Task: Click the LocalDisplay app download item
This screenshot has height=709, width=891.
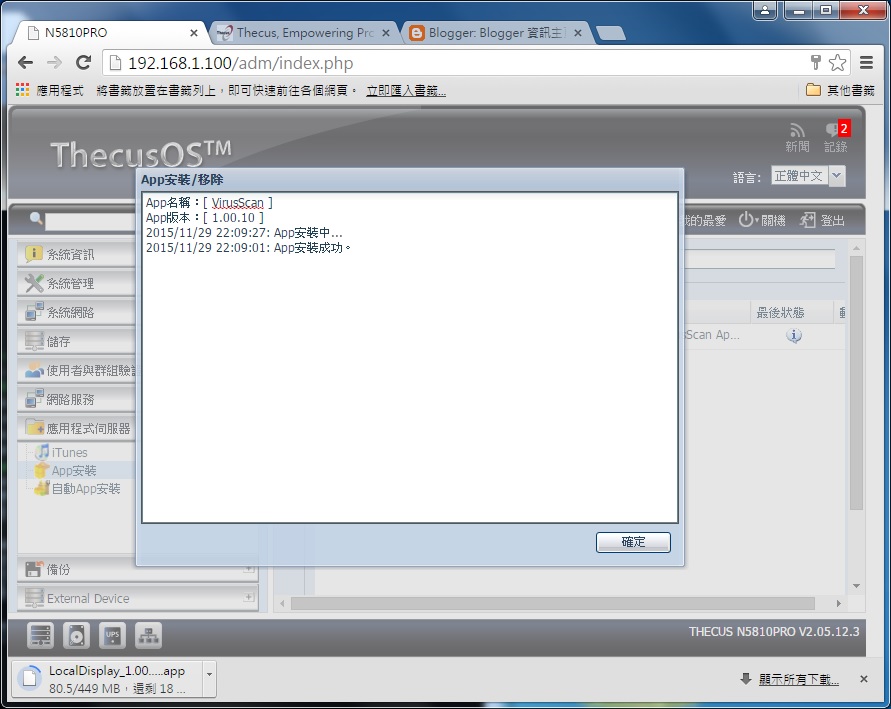Action: 108,678
